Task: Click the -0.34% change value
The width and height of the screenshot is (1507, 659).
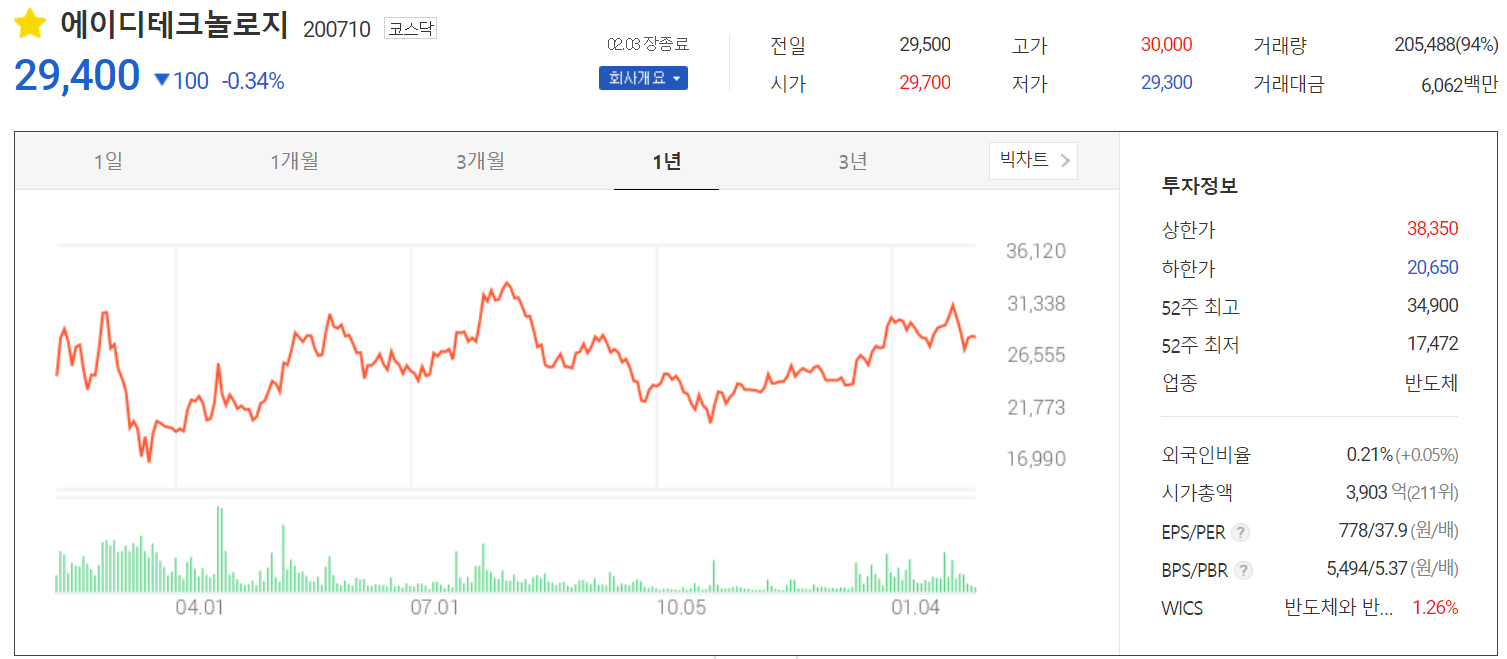Action: [x=253, y=81]
